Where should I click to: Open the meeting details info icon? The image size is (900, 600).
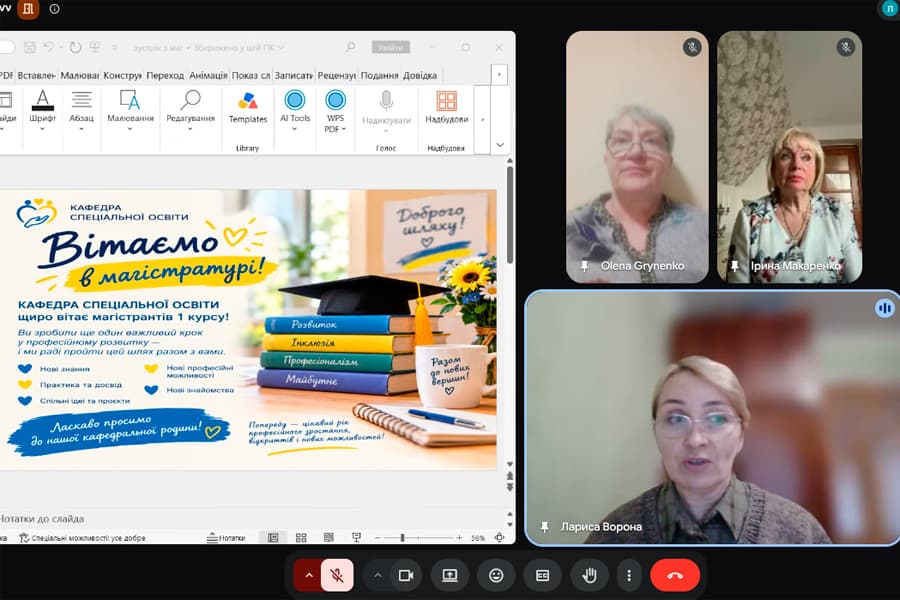pos(55,9)
